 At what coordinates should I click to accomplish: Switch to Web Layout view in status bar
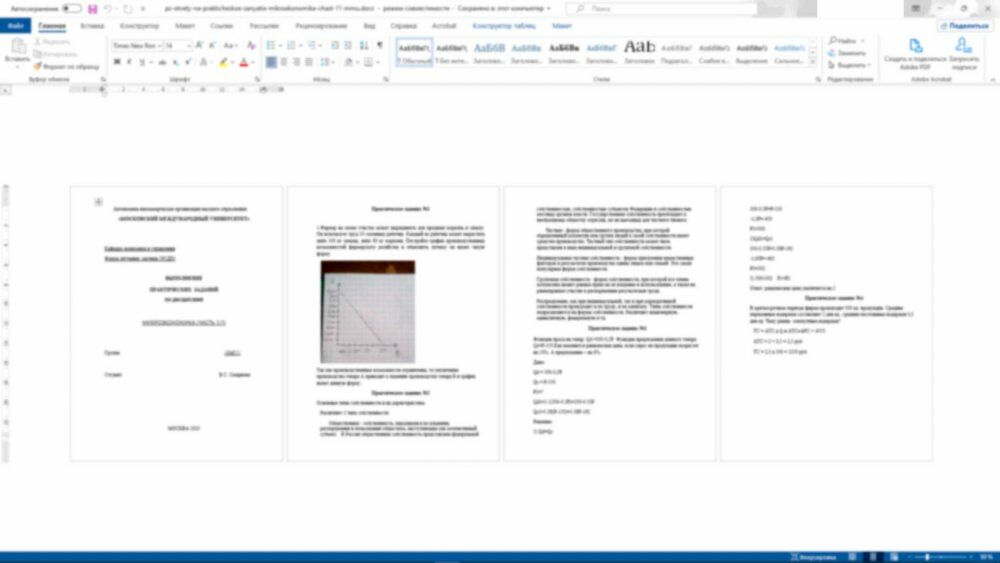(894, 557)
